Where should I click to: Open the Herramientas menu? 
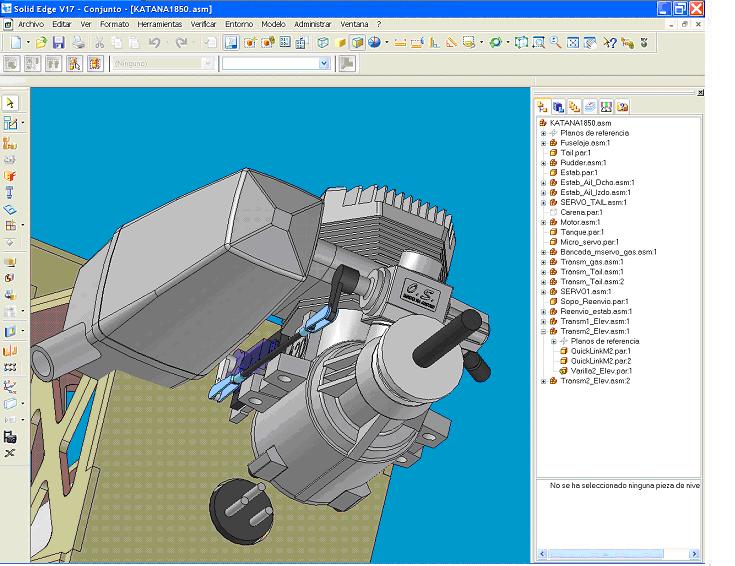tap(159, 23)
